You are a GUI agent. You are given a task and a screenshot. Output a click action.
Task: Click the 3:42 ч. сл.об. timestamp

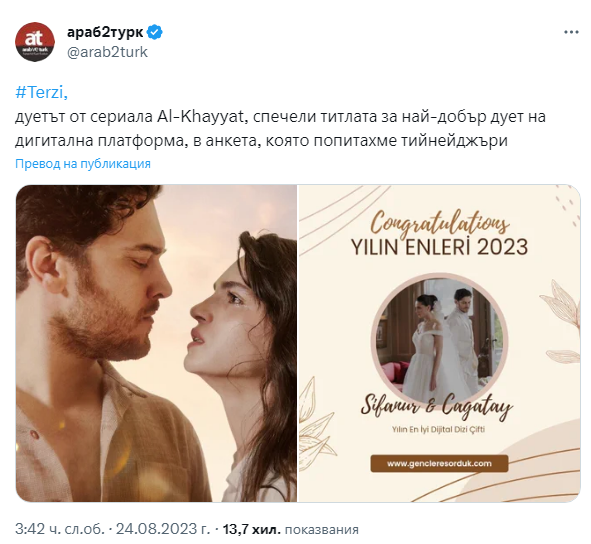click(60, 529)
